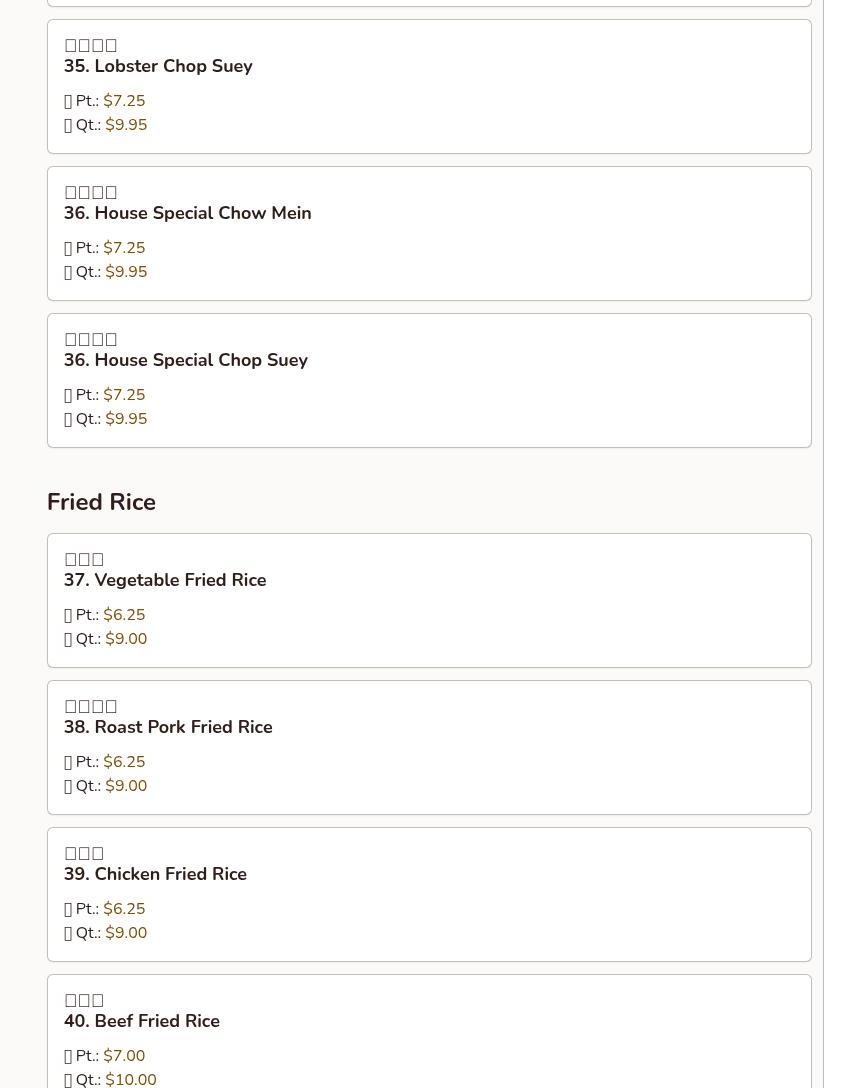The width and height of the screenshot is (844, 1088).
Task: Select Beef Fried Rice pint price $7.00
Action: tap(124, 1056)
